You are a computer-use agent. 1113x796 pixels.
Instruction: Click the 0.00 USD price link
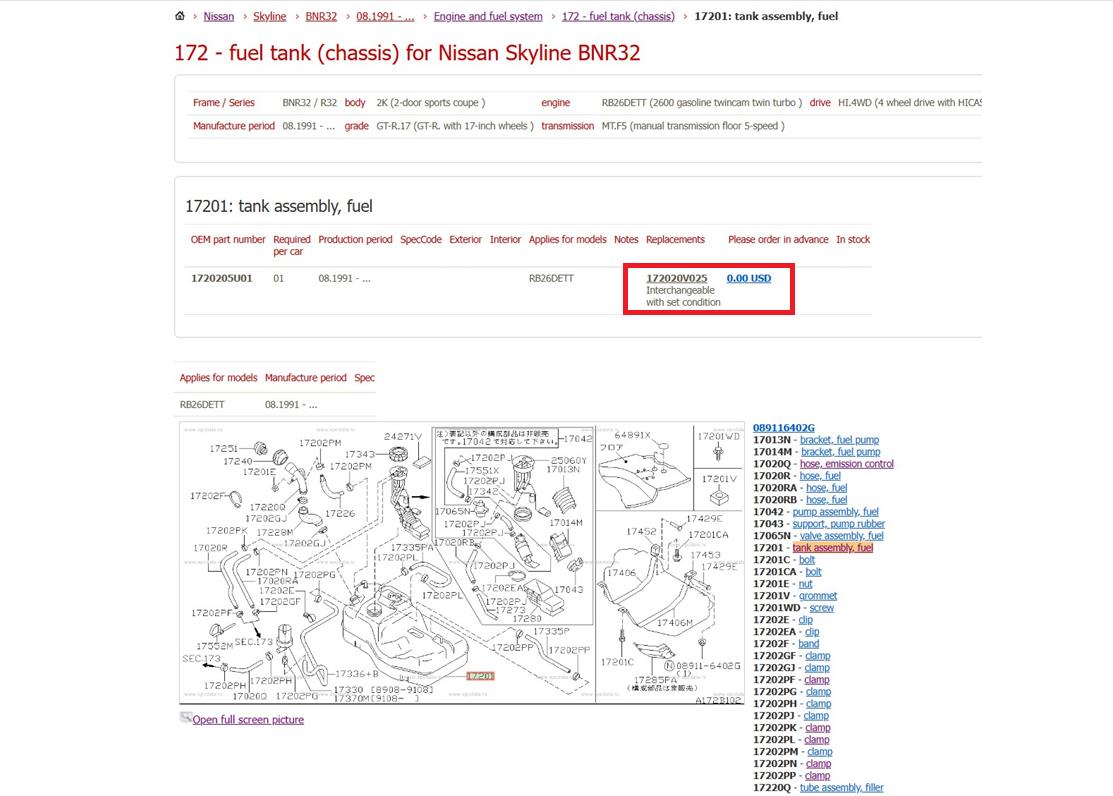click(749, 278)
